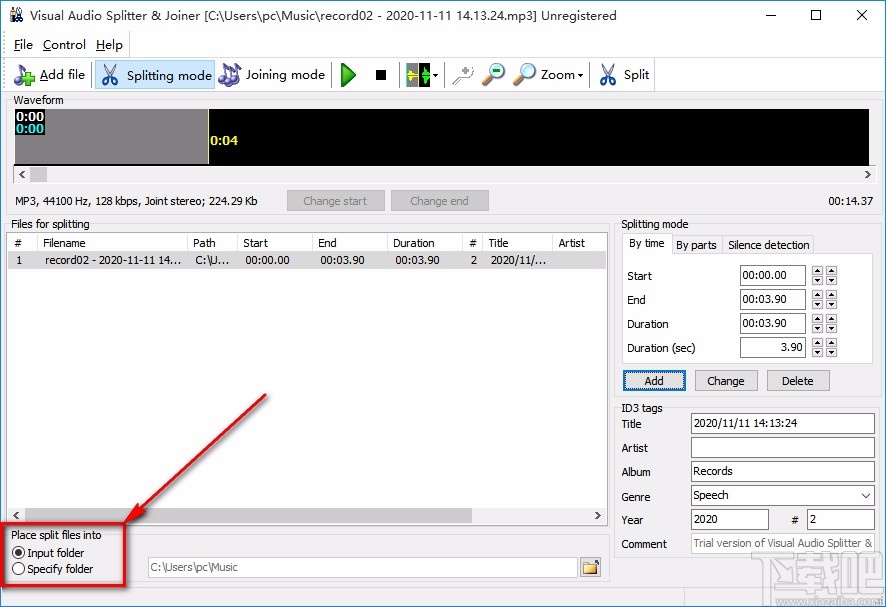This screenshot has width=886, height=607.
Task: Stop playback with the black square icon
Action: [x=381, y=75]
